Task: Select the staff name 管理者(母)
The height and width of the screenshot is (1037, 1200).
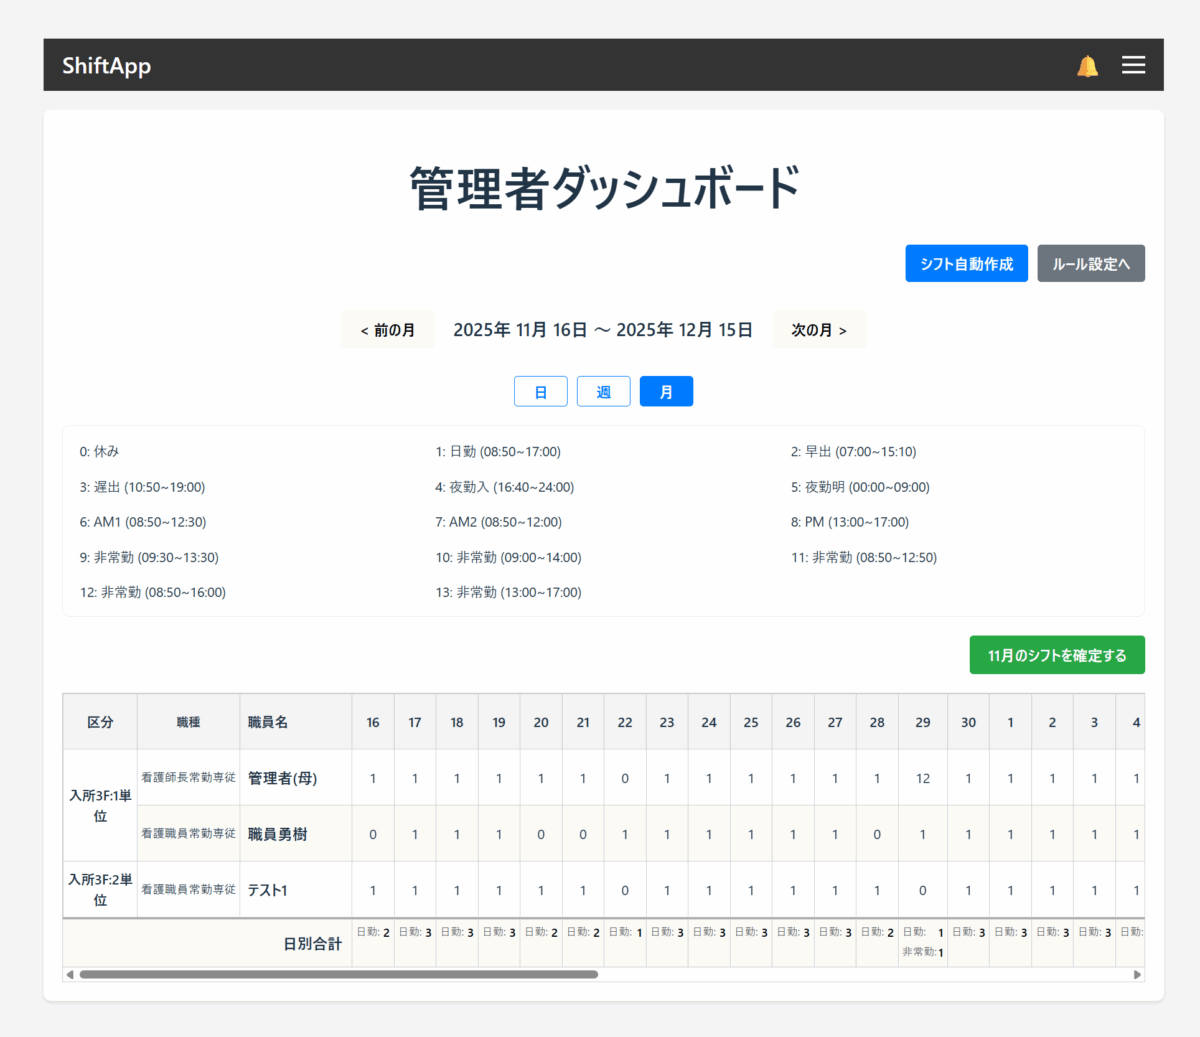Action: click(x=282, y=778)
